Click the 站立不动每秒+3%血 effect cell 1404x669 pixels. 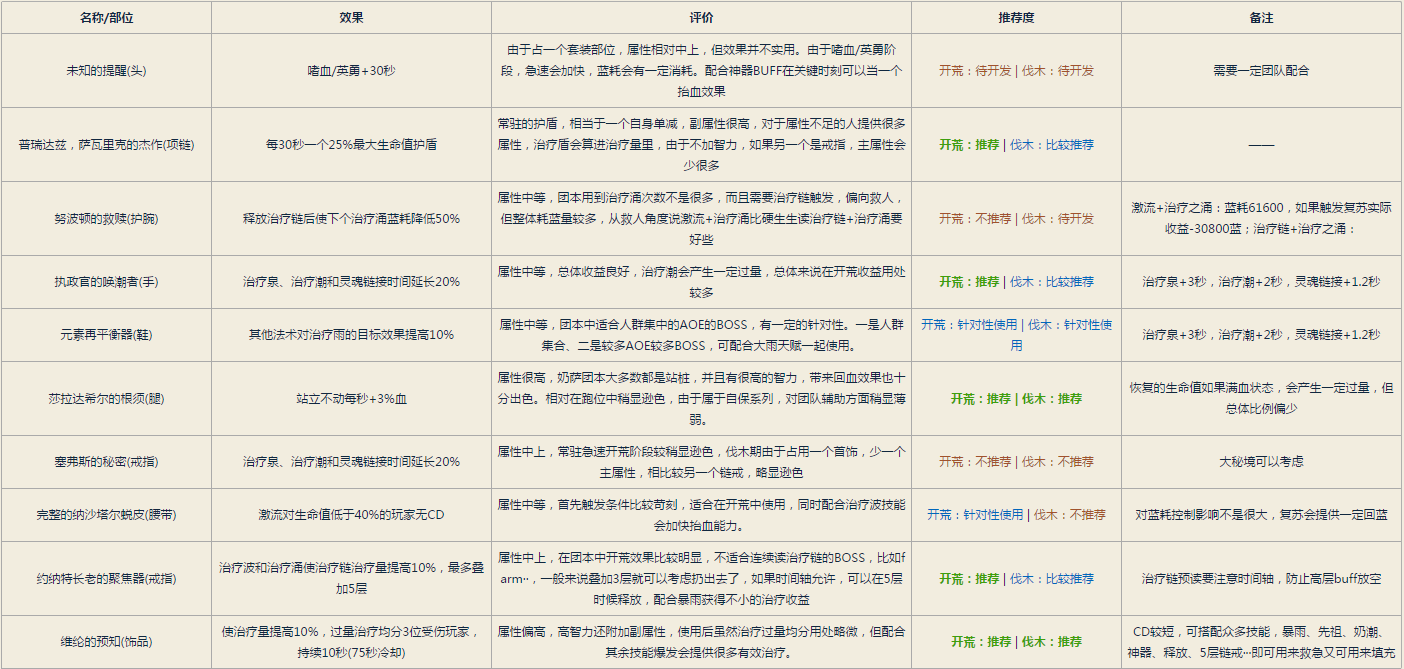click(x=351, y=398)
